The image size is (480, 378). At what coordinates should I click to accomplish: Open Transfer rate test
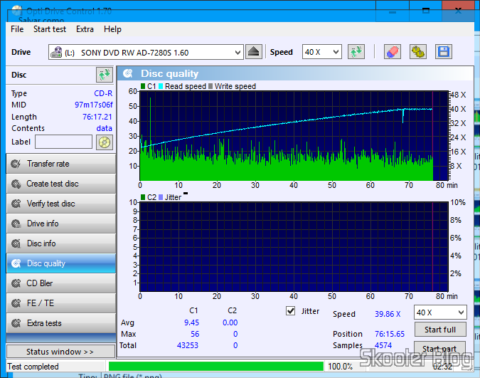click(61, 164)
